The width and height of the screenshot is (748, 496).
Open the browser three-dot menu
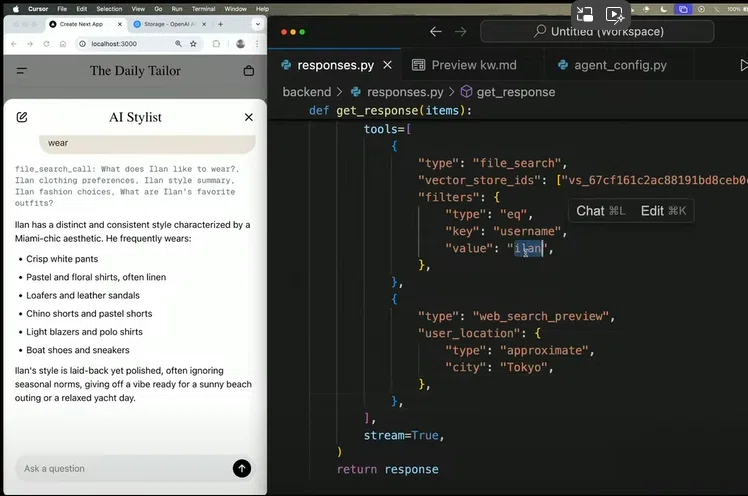coord(257,44)
